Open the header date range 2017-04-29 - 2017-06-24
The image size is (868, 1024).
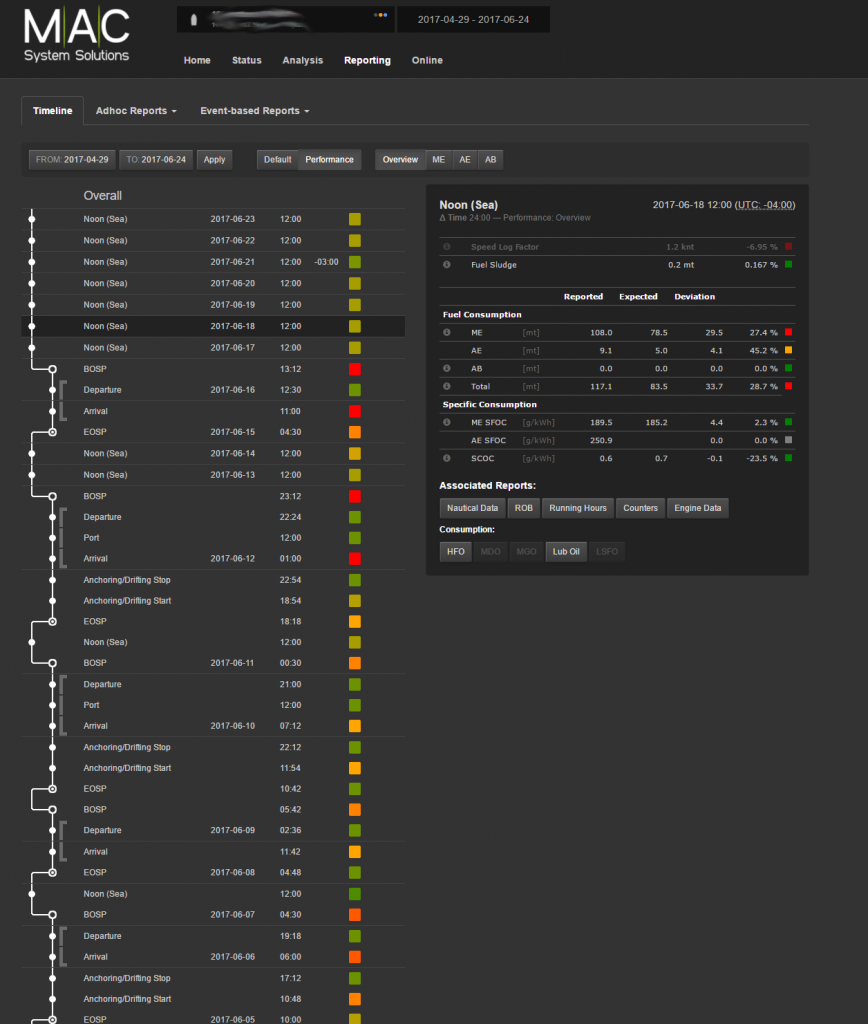[474, 20]
